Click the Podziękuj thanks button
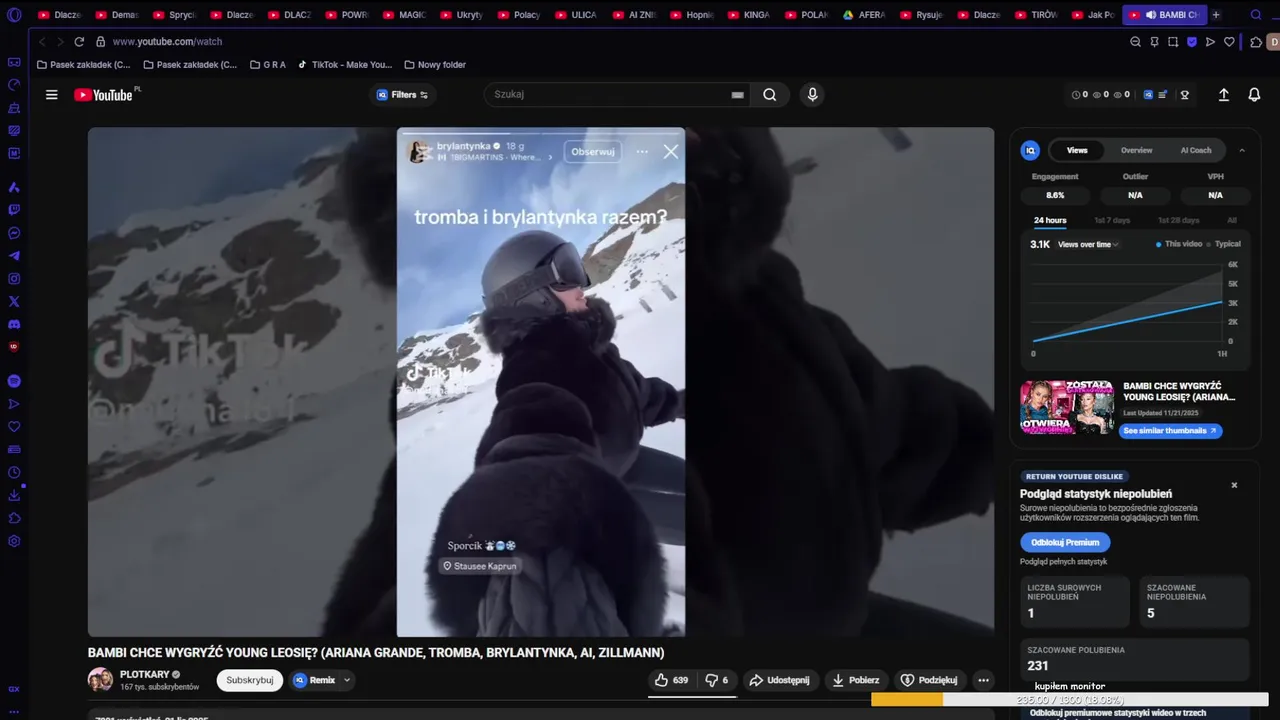This screenshot has height=720, width=1280. (x=930, y=680)
